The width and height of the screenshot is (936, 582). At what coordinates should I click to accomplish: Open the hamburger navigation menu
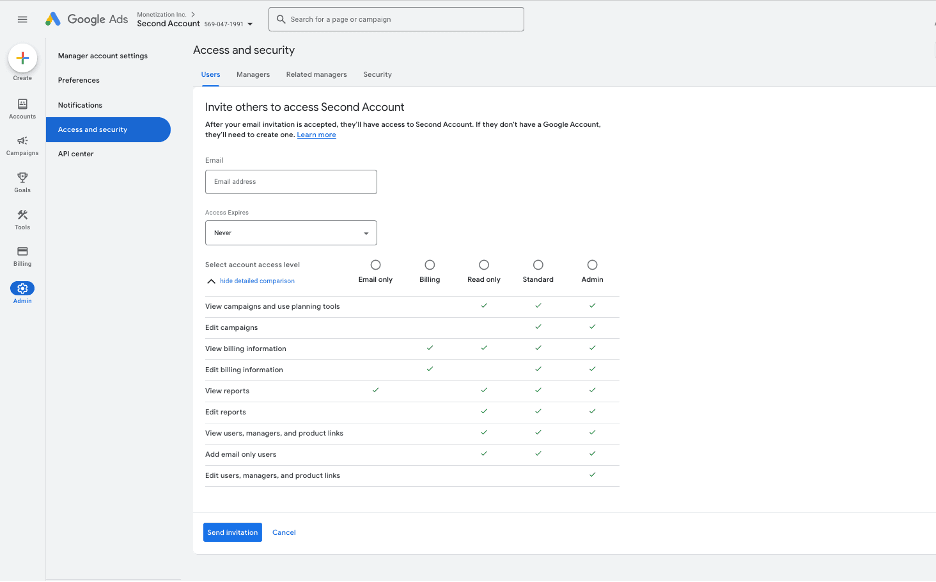click(x=22, y=18)
